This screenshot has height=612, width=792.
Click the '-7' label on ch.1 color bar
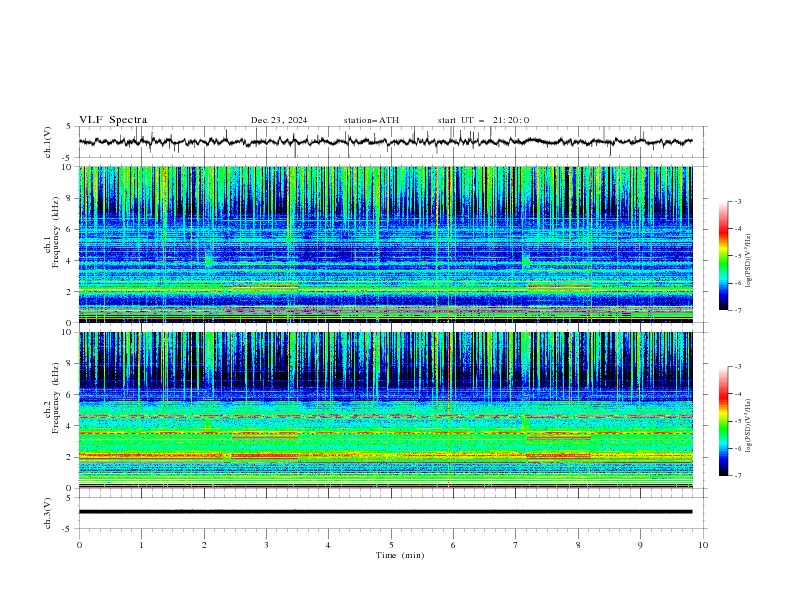[x=737, y=310]
